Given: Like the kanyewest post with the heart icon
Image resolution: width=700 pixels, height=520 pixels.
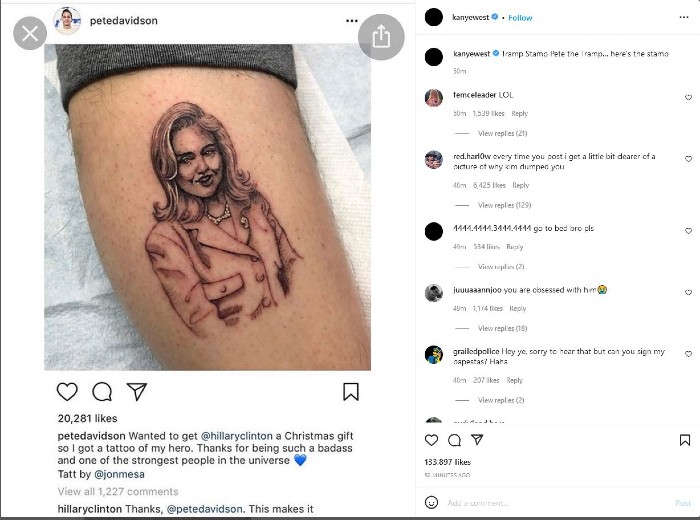Looking at the screenshot, I should [x=432, y=440].
